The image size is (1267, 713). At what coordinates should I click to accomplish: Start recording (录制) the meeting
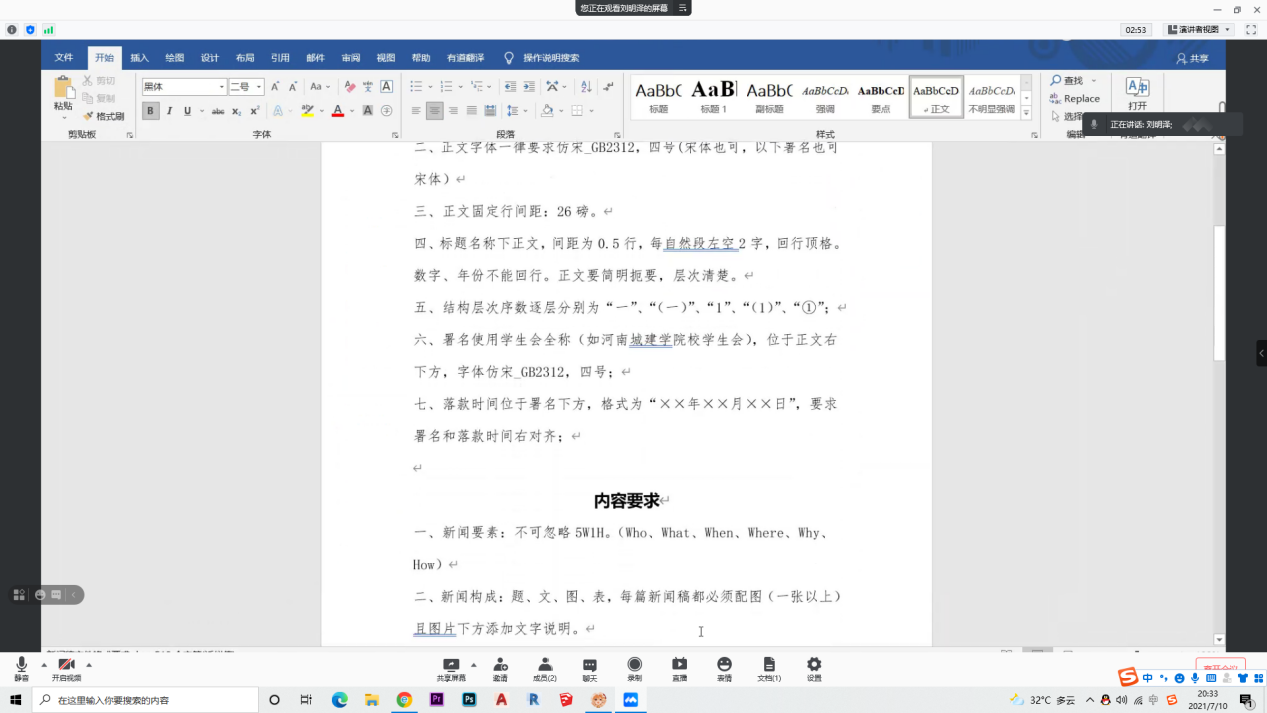tap(634, 668)
